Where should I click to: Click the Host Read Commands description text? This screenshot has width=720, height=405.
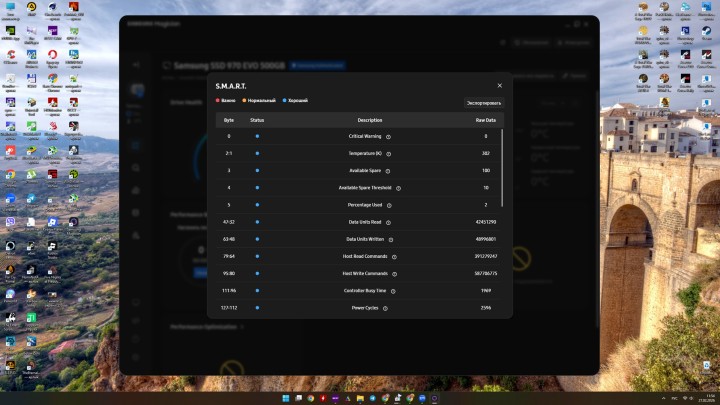pyautogui.click(x=365, y=256)
